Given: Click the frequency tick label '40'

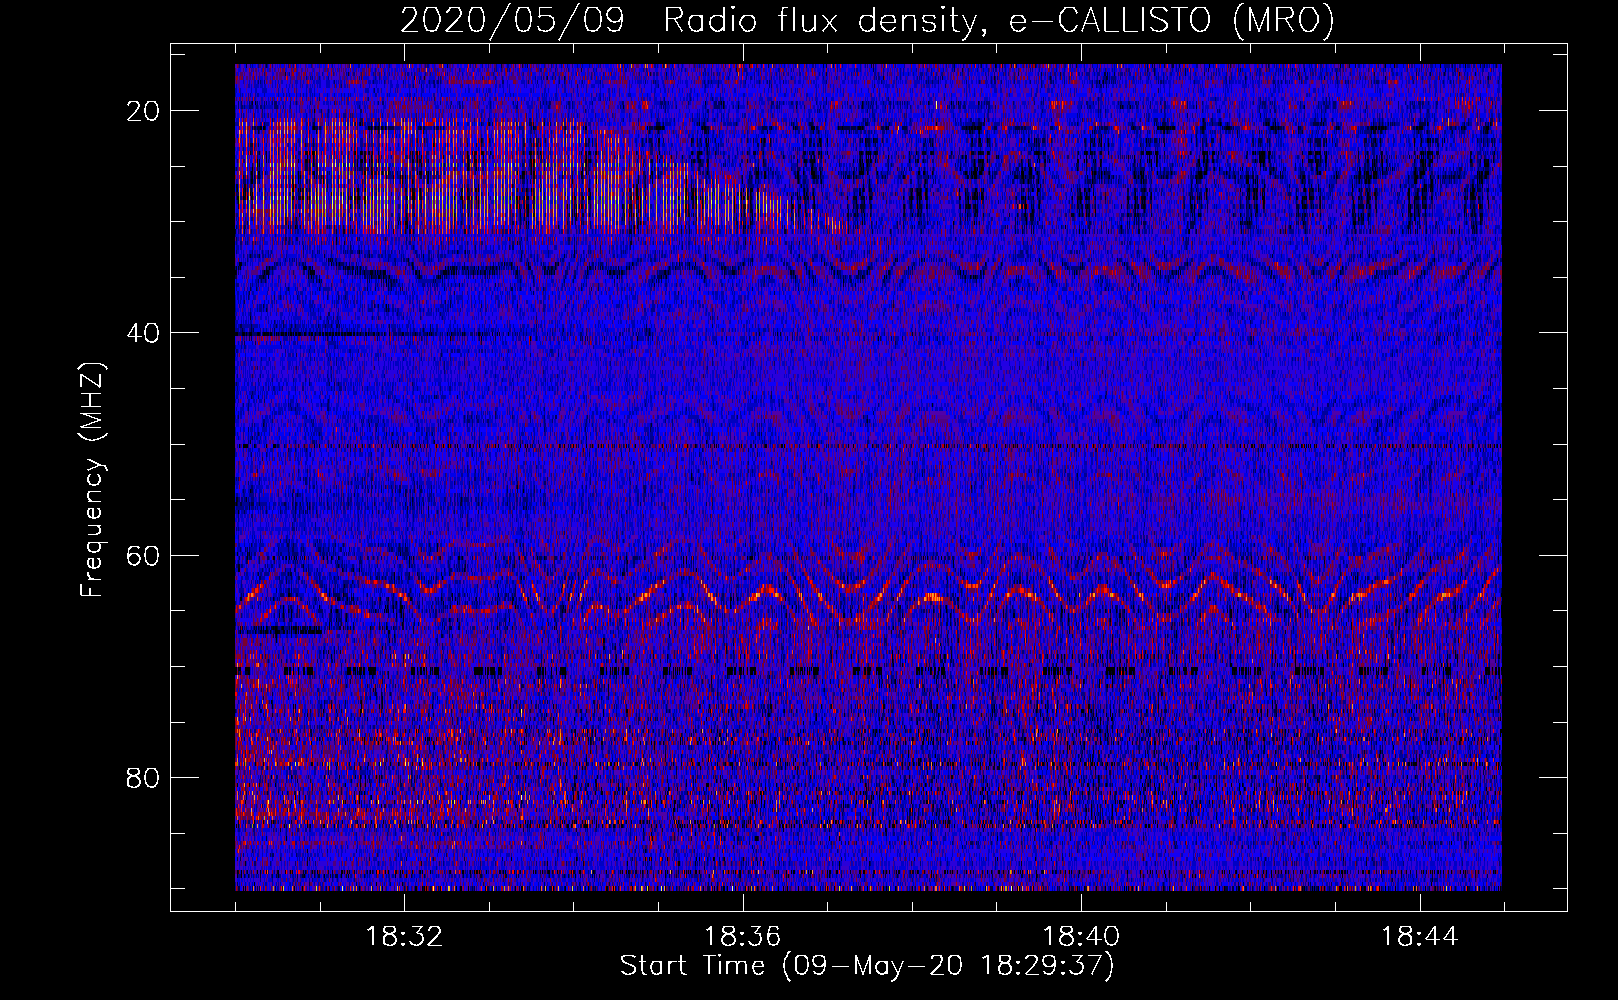Looking at the screenshot, I should [144, 333].
